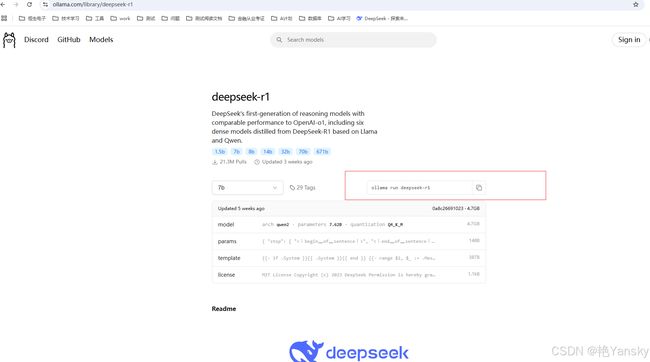This screenshot has height=362, width=650.
Task: Select the 70b size tag
Action: click(x=303, y=152)
